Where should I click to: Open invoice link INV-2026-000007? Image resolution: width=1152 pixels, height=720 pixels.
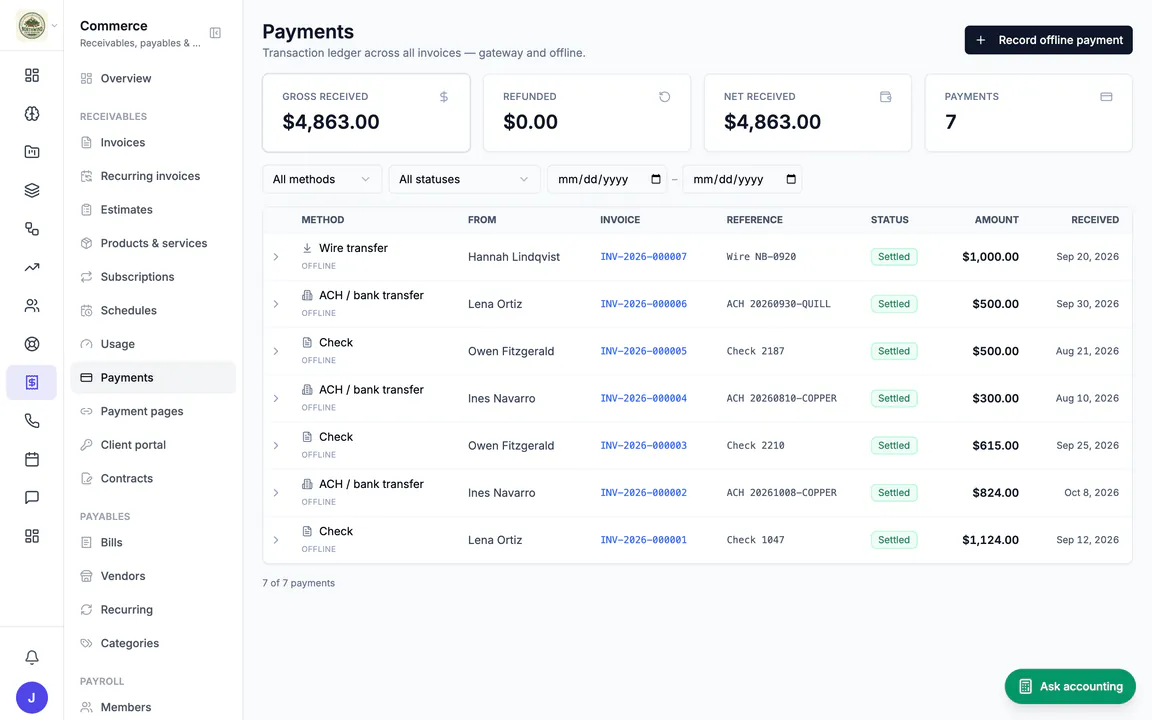[644, 257]
